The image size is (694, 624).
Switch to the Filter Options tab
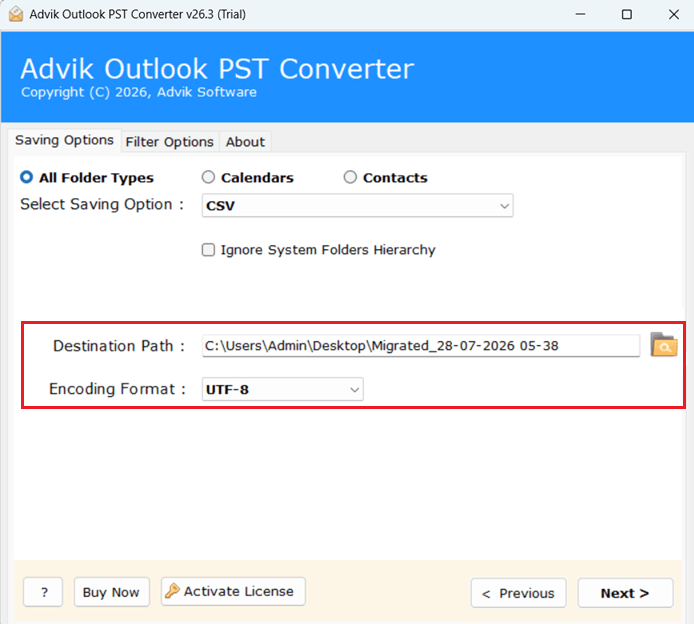click(x=170, y=142)
